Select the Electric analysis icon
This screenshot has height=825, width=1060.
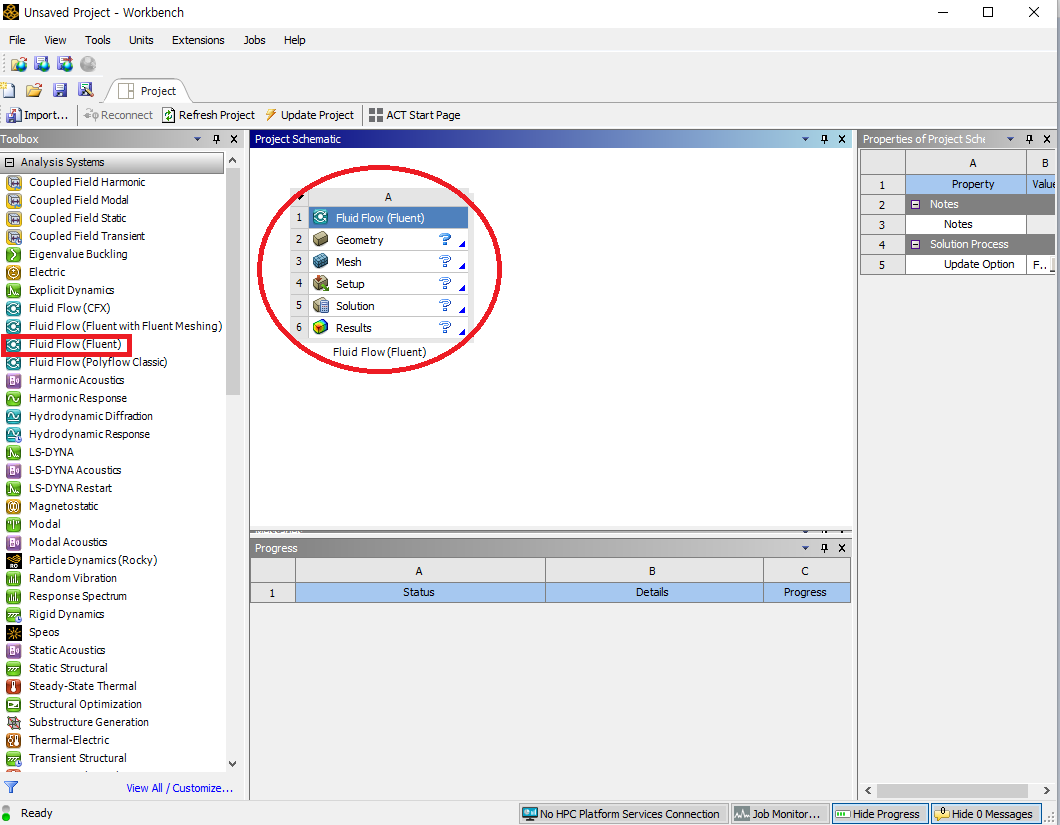(14, 273)
